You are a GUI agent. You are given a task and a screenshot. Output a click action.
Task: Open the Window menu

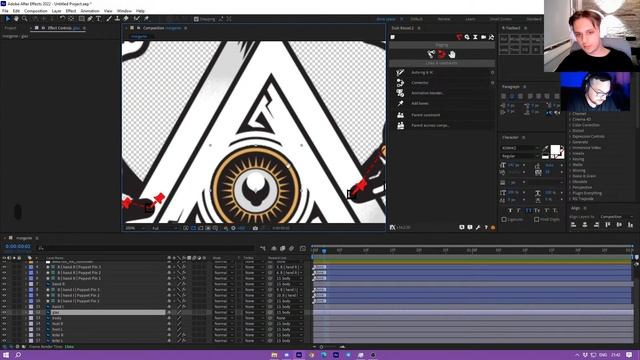[x=124, y=11]
